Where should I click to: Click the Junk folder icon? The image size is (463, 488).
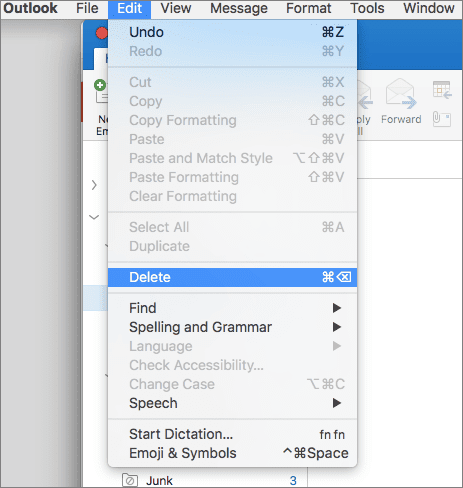tap(130, 480)
